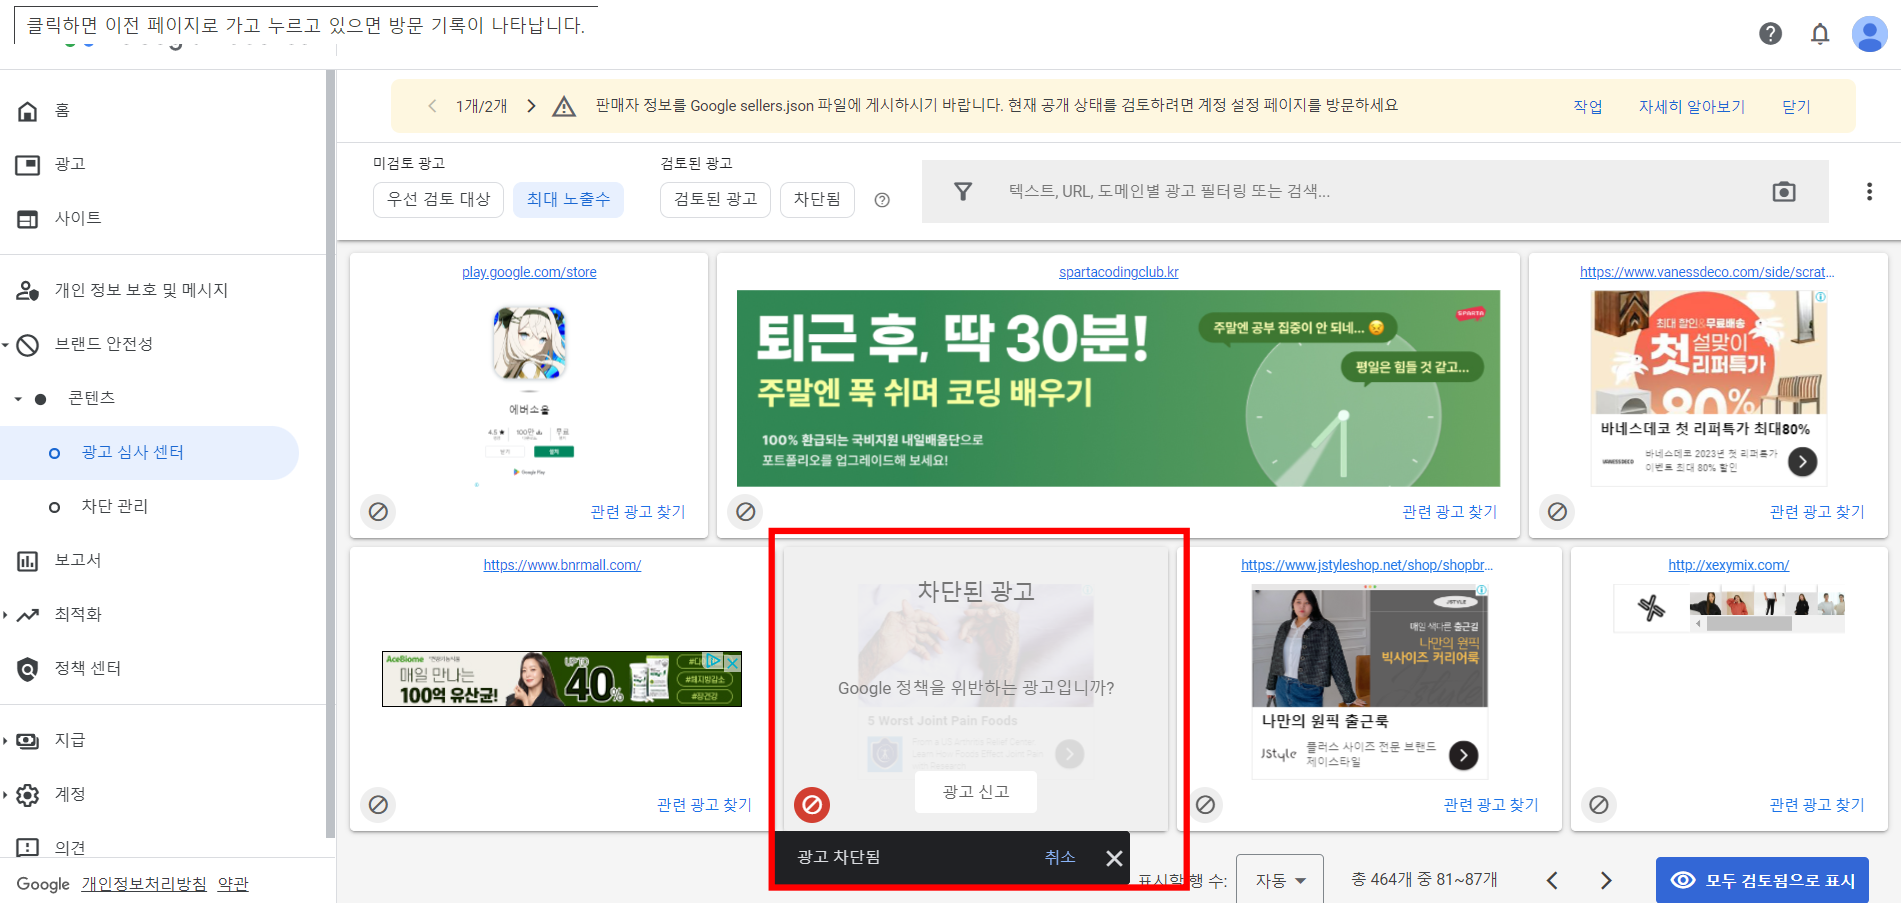
Task: Open the three-dot more options menu
Action: [x=1869, y=191]
